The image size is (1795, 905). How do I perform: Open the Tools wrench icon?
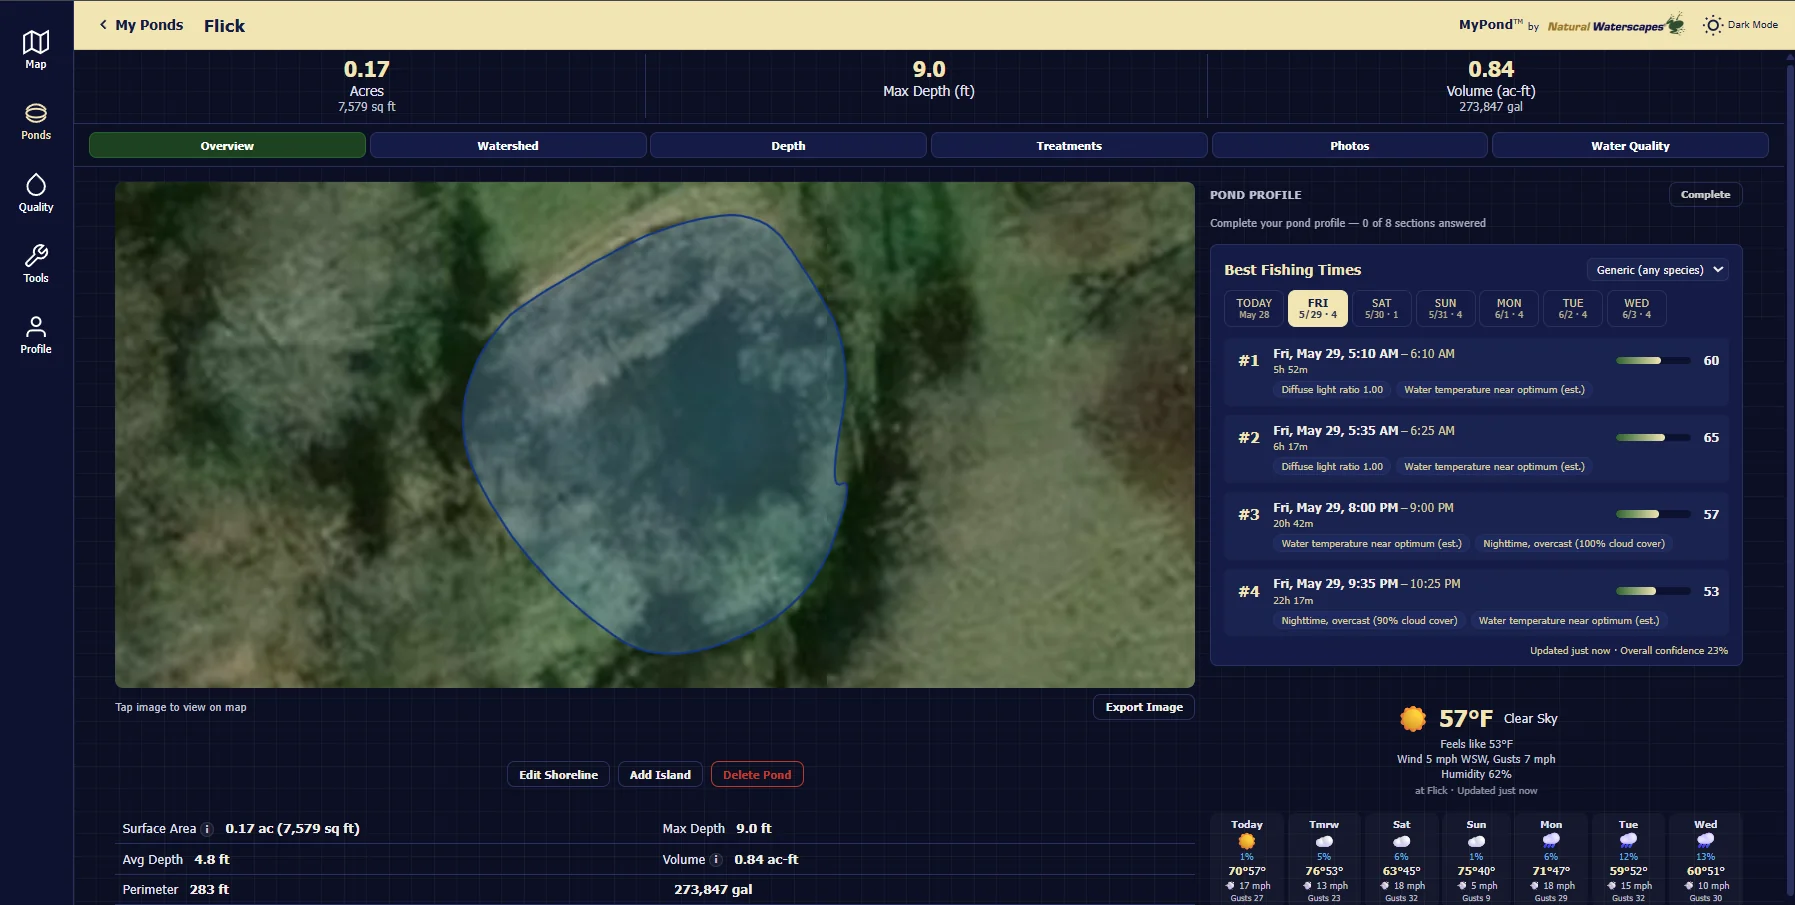coord(36,256)
